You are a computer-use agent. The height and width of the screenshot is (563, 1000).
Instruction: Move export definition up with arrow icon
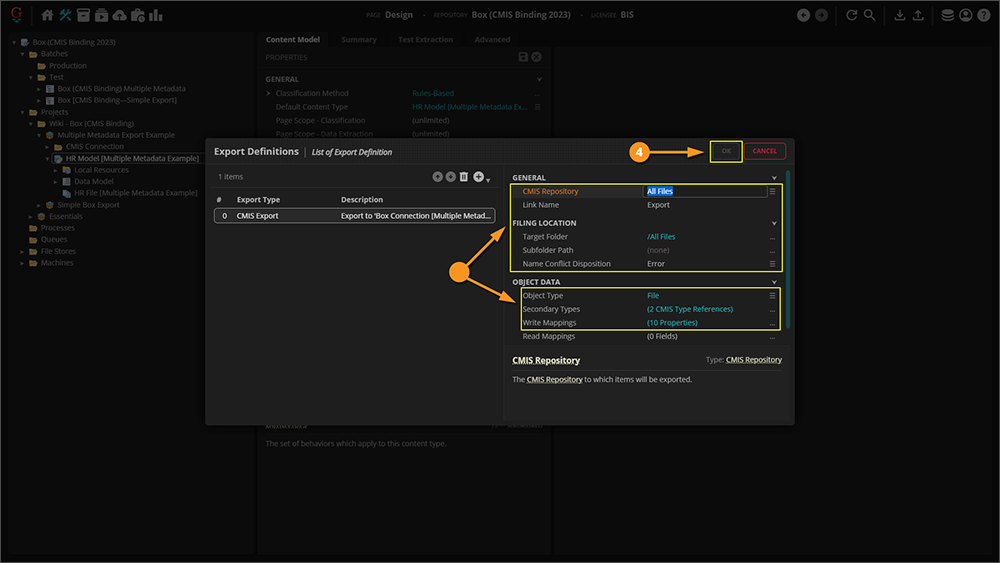pos(437,177)
